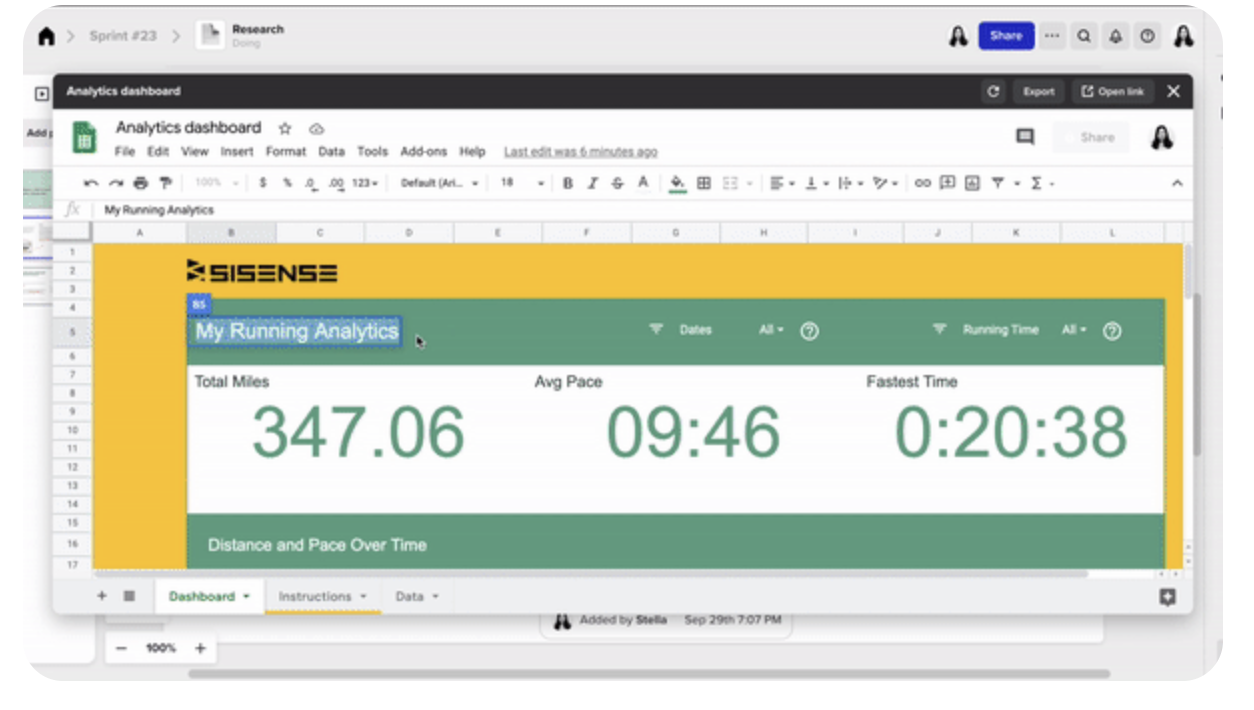Open the Add-ons menu
The image size is (1254, 710).
(x=424, y=152)
